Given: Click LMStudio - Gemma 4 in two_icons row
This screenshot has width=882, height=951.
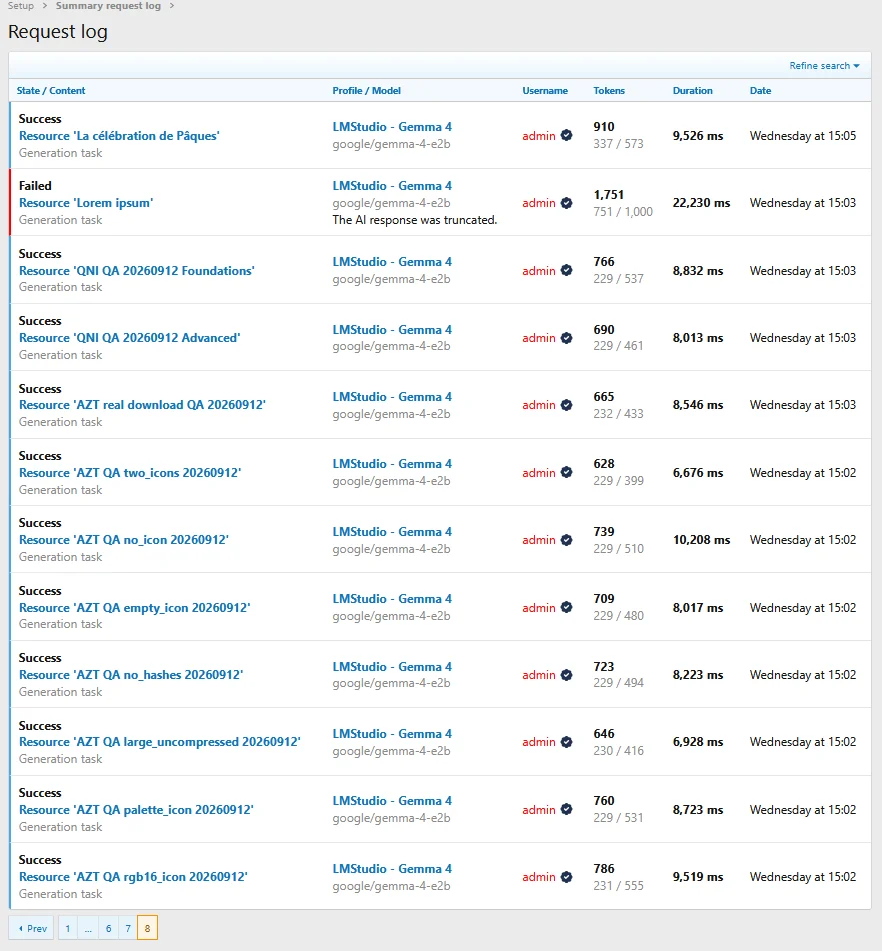Looking at the screenshot, I should 392,463.
